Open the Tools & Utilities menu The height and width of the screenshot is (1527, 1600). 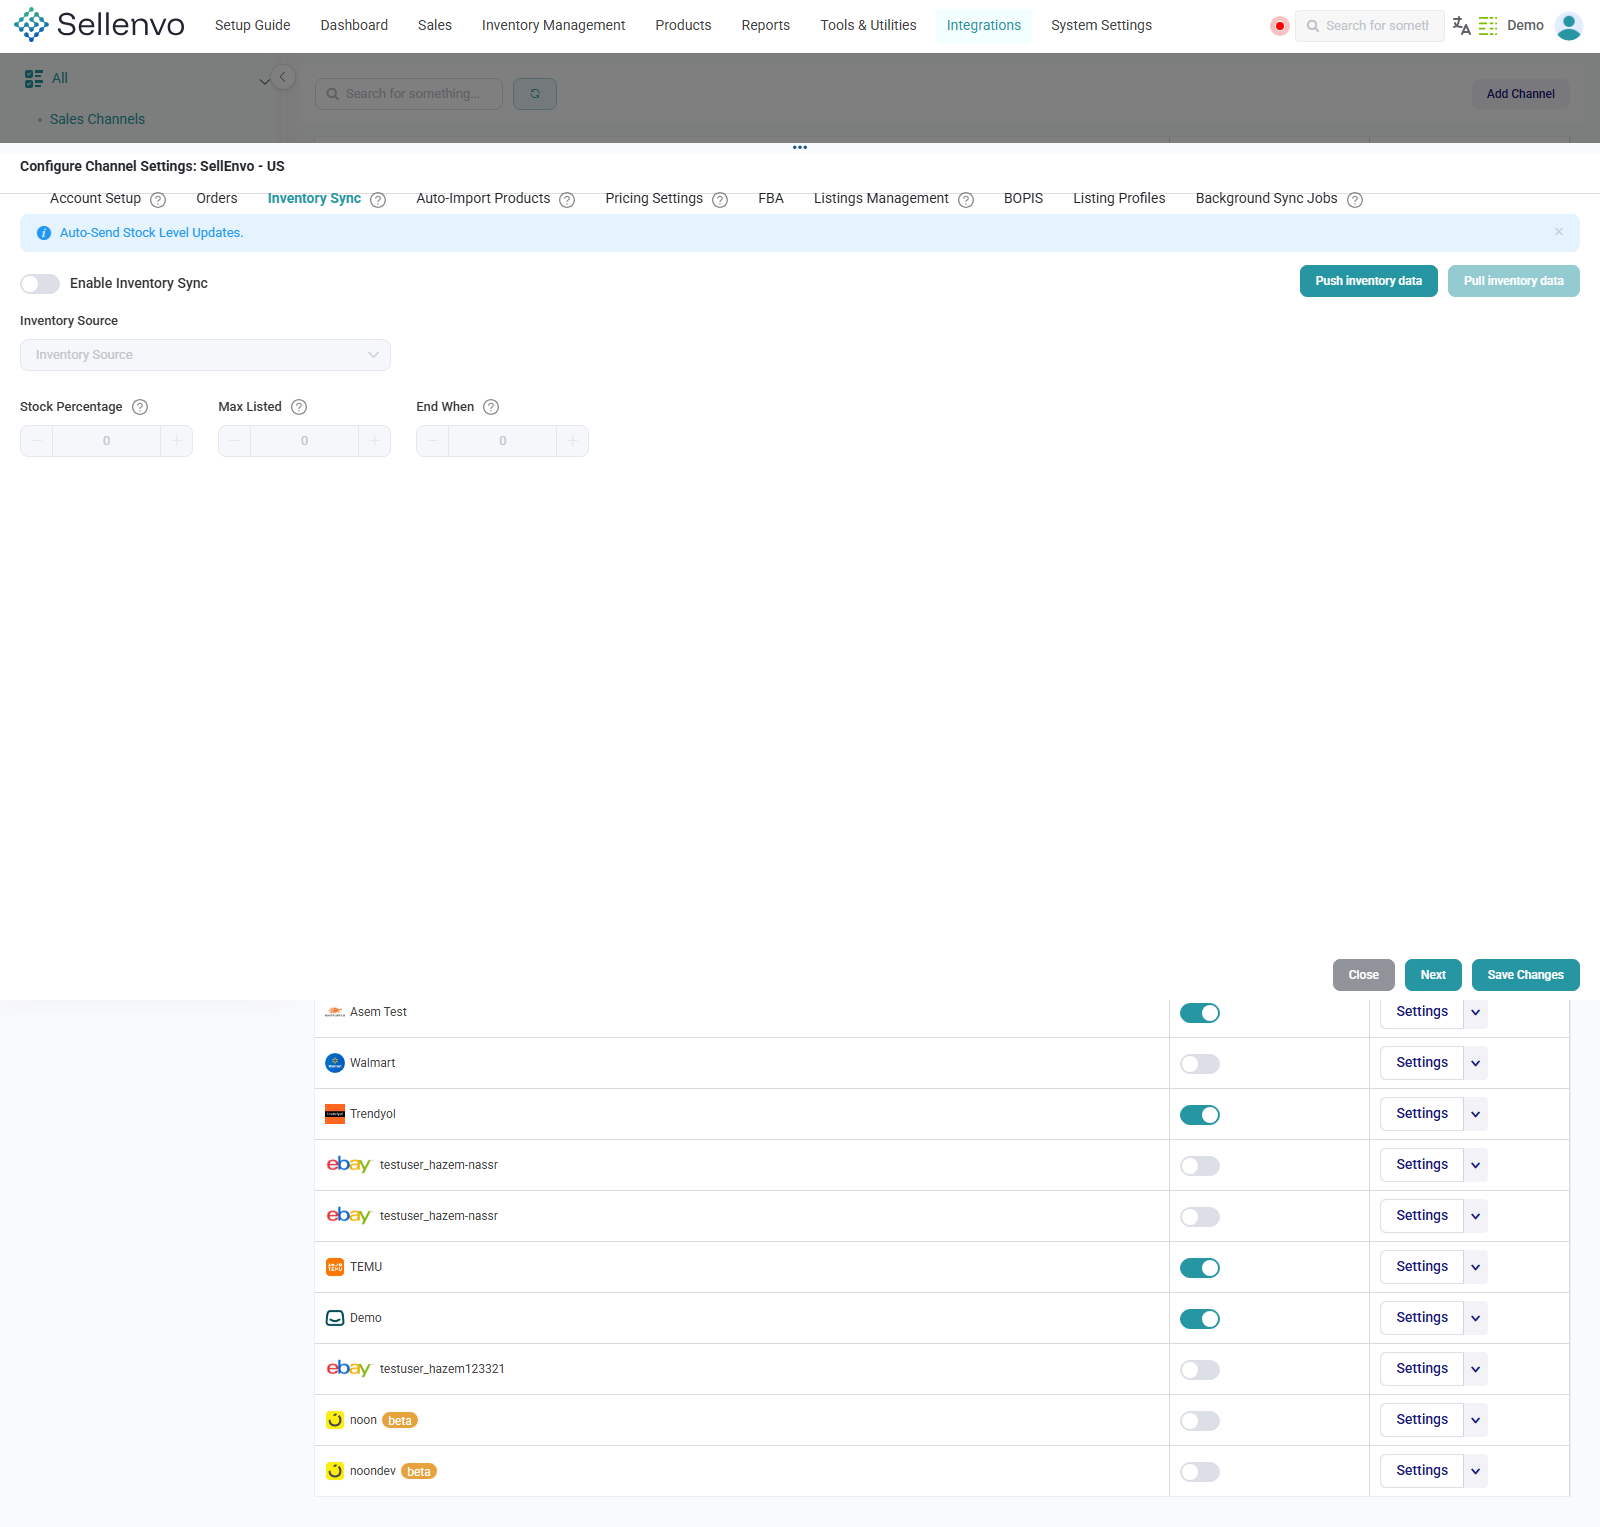(x=868, y=25)
